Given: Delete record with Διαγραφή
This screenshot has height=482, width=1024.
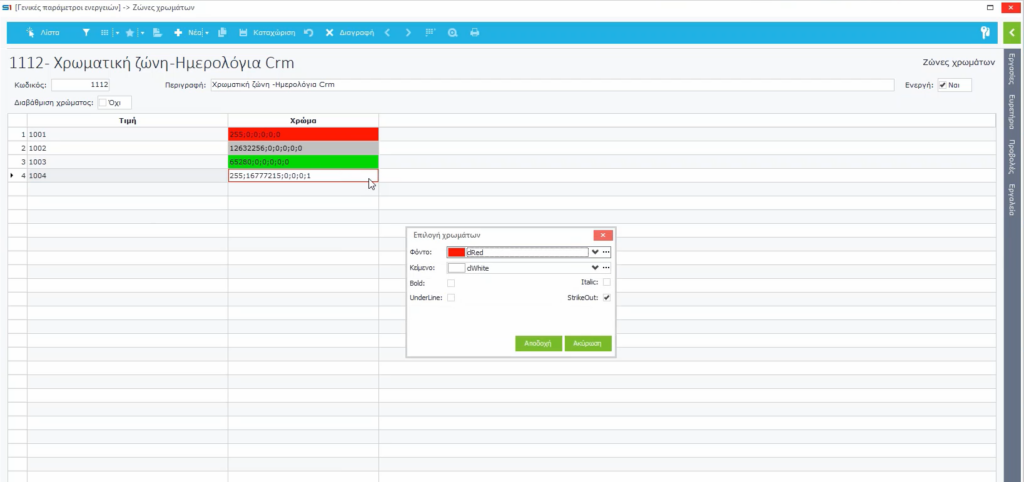Looking at the screenshot, I should point(349,32).
